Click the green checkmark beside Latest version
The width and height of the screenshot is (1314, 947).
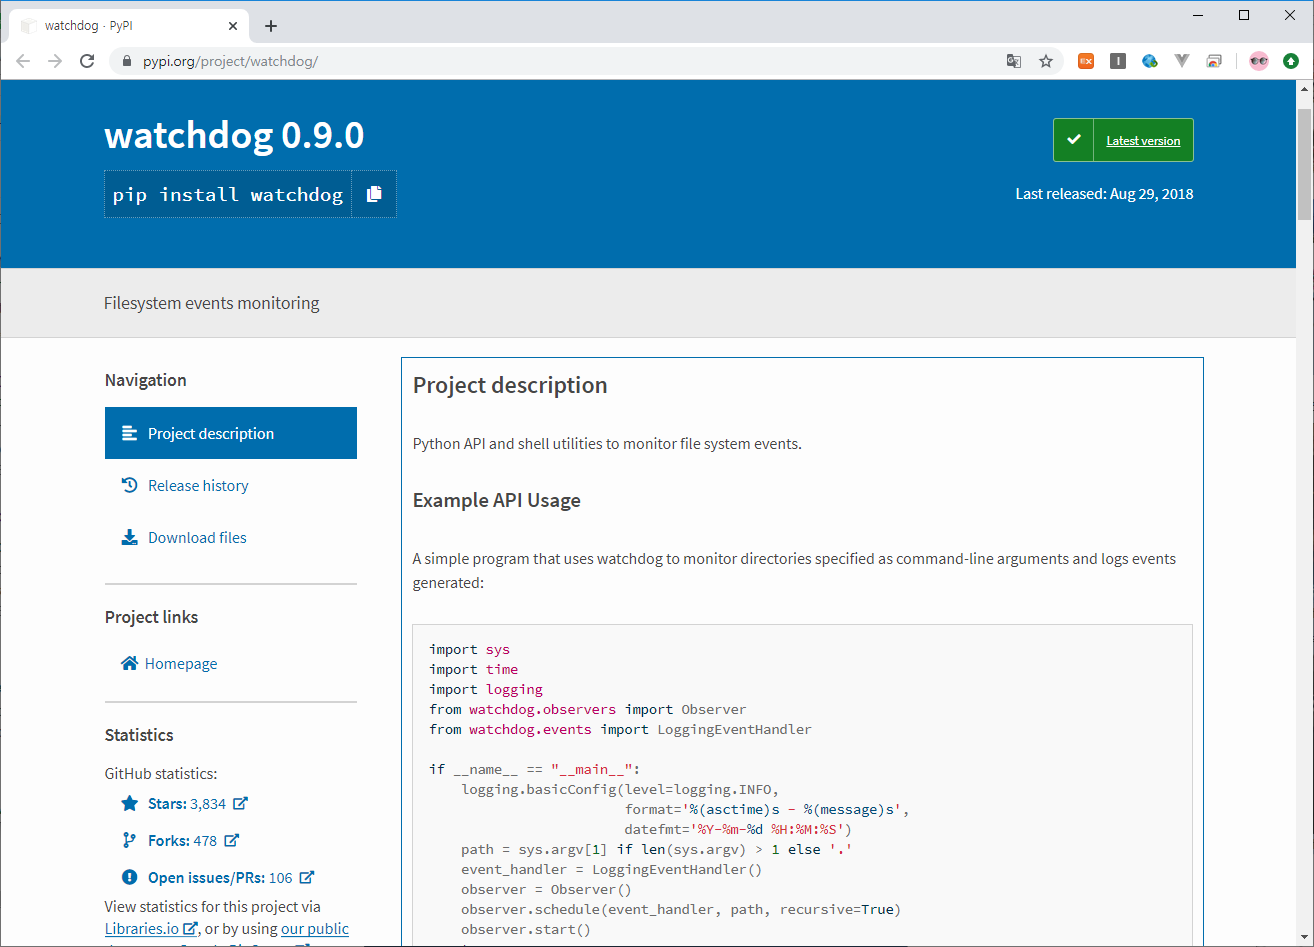[x=1074, y=140]
